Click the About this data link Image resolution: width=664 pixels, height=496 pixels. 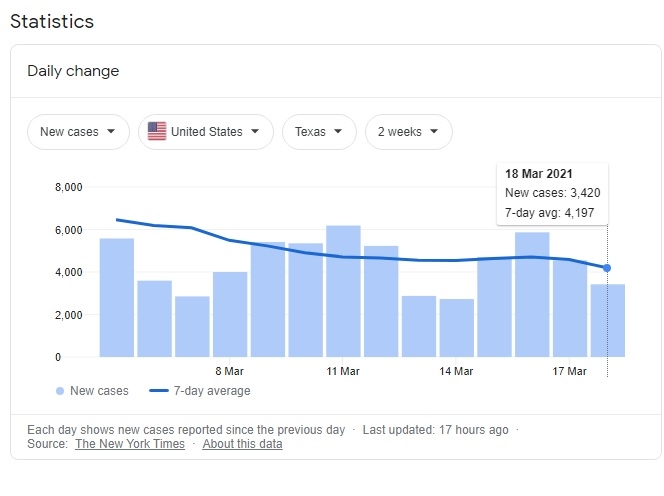coord(243,444)
